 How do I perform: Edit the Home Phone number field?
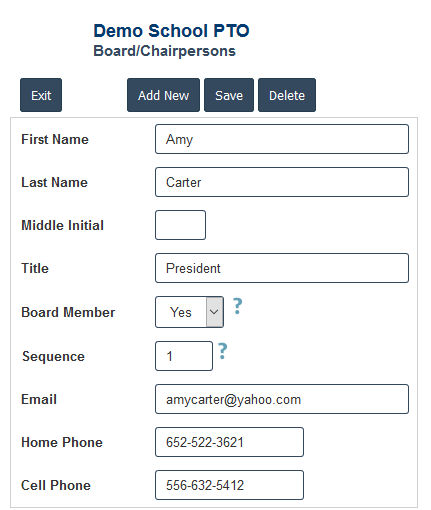pyautogui.click(x=229, y=442)
